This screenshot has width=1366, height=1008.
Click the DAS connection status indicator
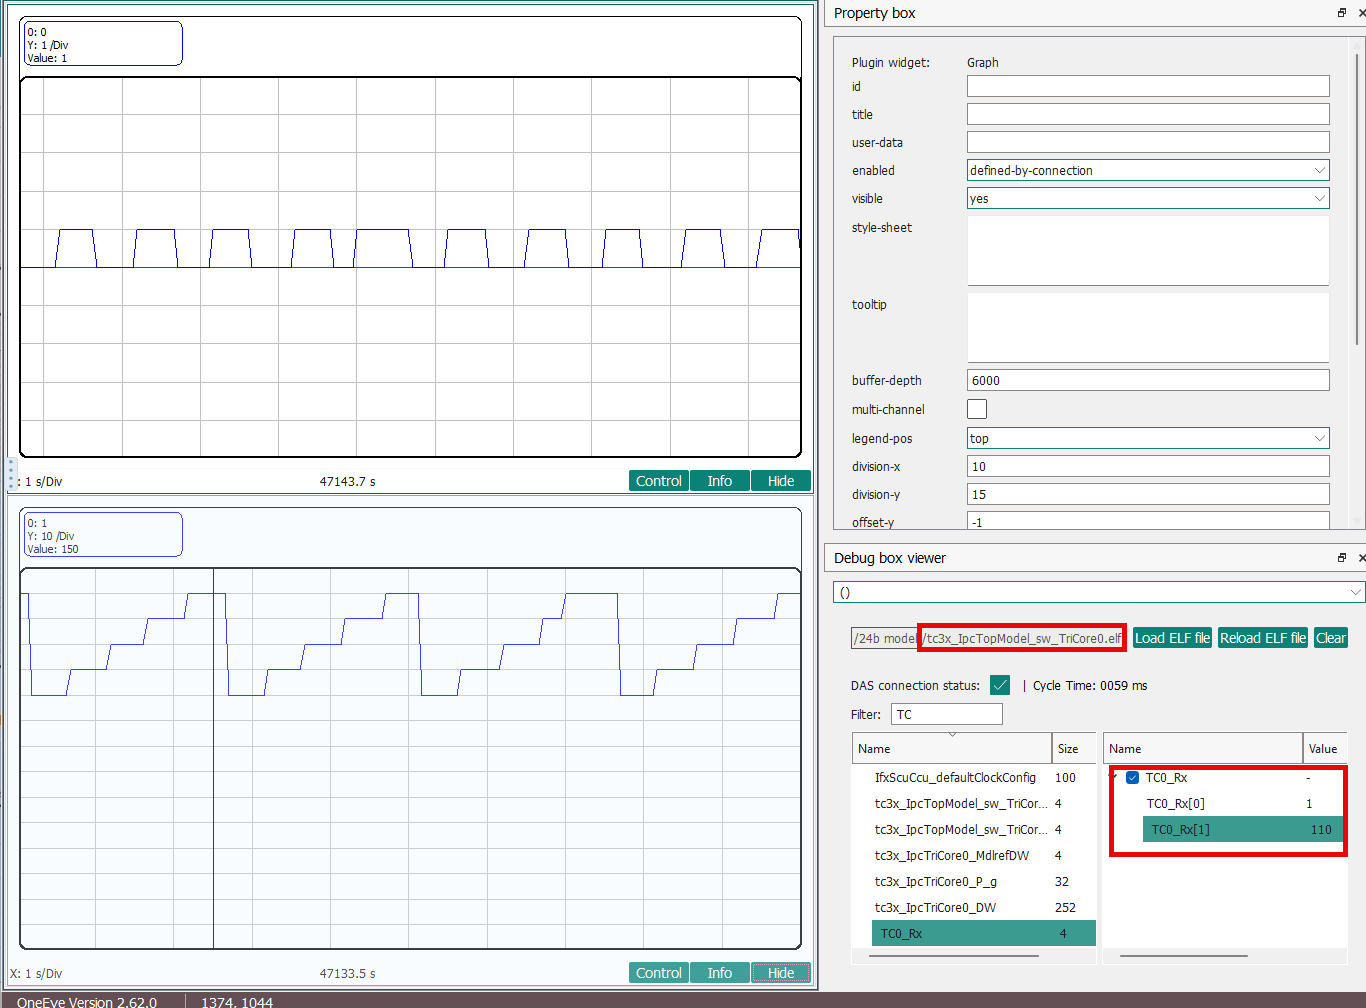click(999, 685)
